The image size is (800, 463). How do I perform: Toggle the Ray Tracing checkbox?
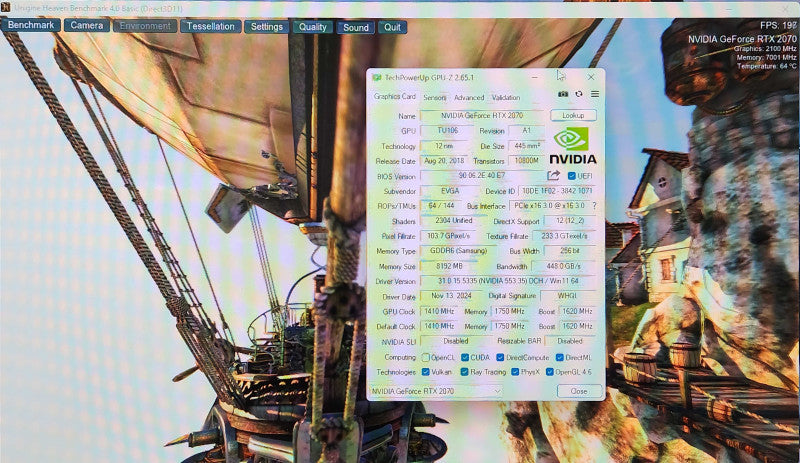(464, 372)
